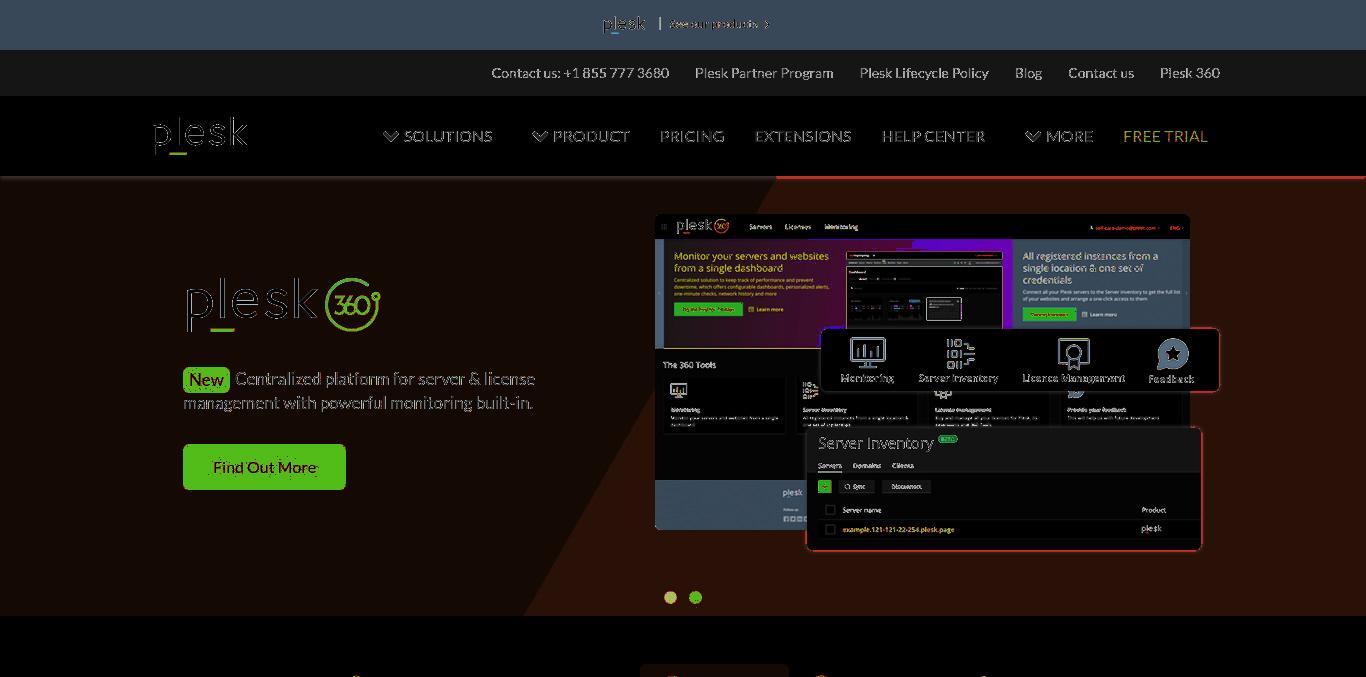Click the Feedback star bubble icon

pos(1172,354)
